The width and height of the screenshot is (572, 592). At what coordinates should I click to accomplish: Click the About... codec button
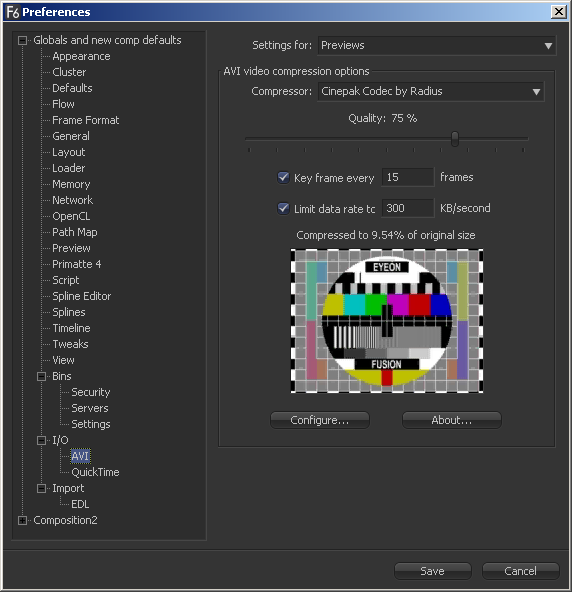[452, 420]
